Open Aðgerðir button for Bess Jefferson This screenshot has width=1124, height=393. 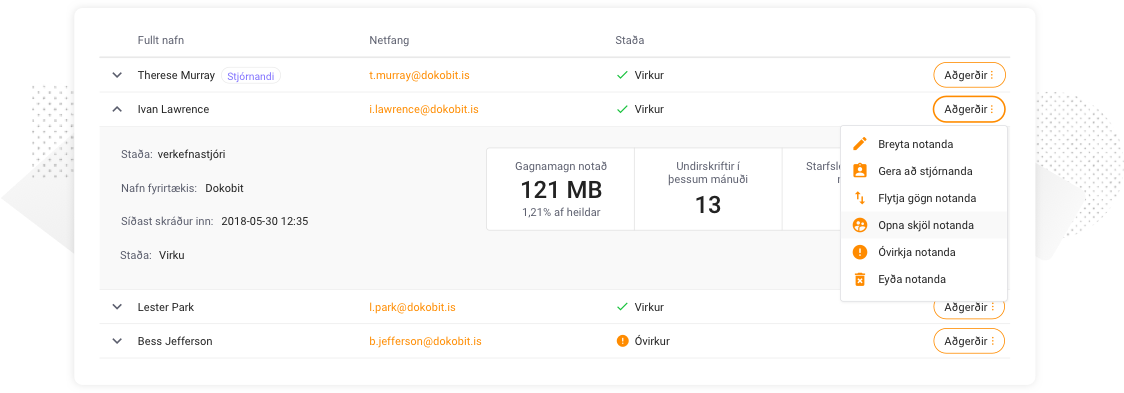pos(969,341)
